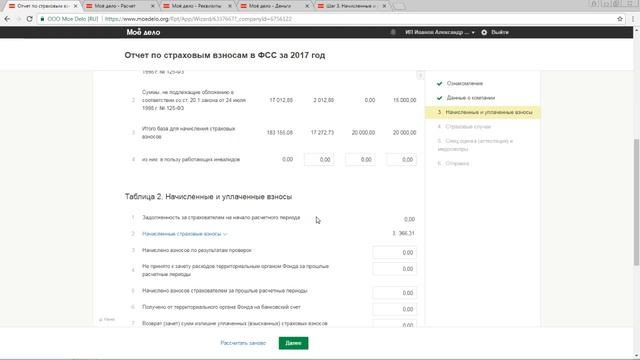The width and height of the screenshot is (640, 360).
Task: Click the 17 272,73 amount cell
Action: point(322,133)
